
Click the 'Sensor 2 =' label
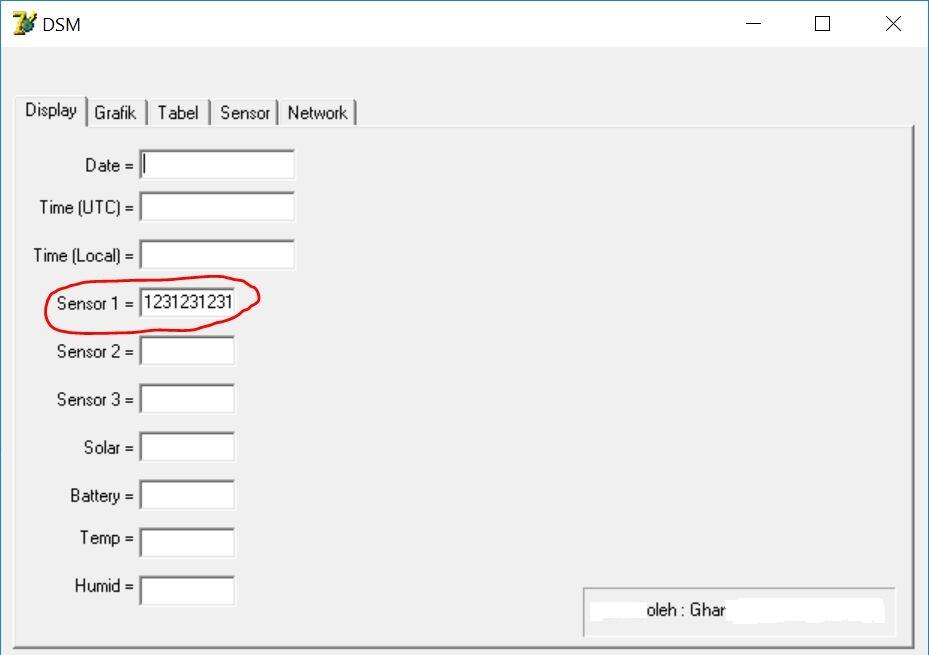click(95, 351)
